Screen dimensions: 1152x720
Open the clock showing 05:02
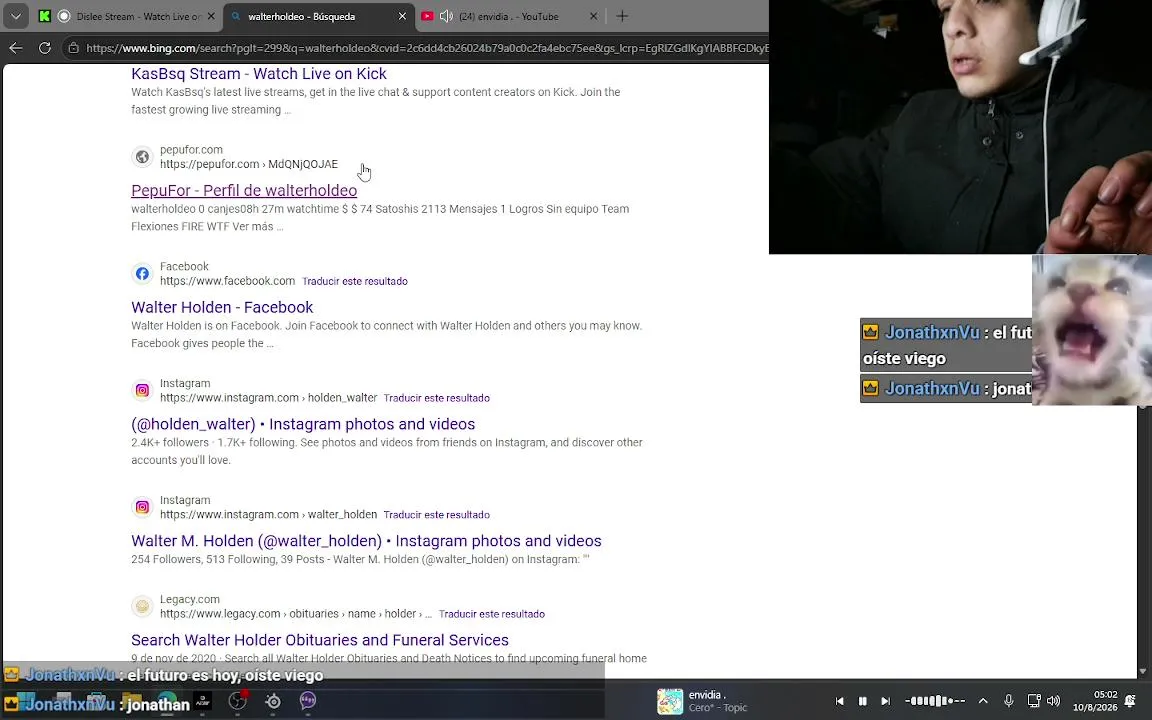coord(1095,701)
